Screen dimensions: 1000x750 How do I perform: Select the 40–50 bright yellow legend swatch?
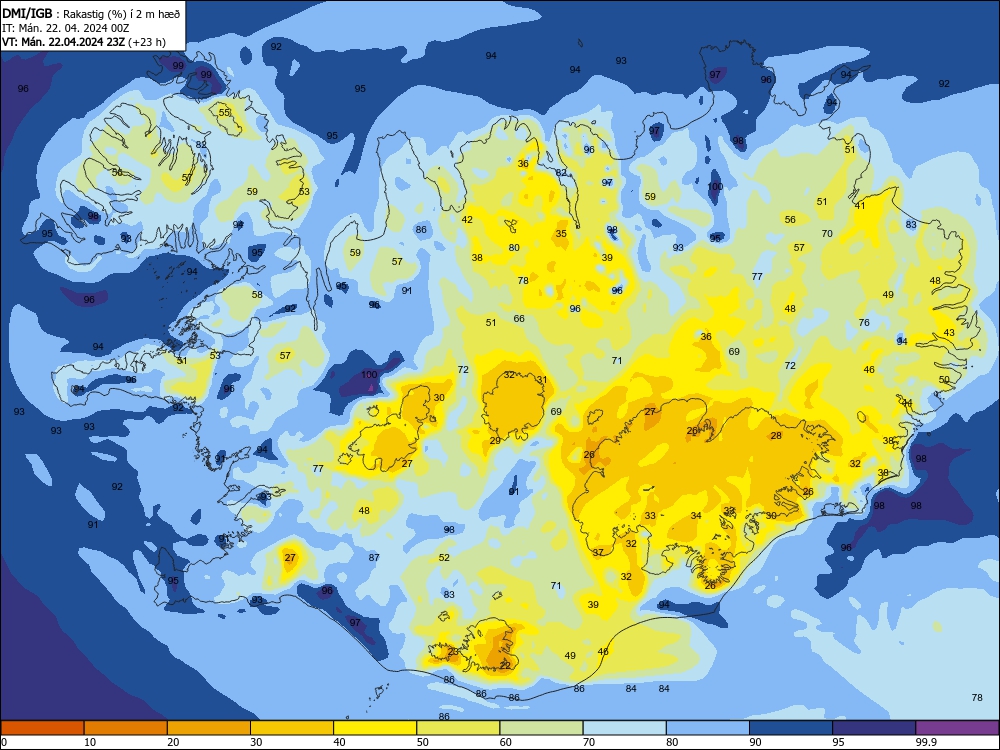(x=375, y=728)
